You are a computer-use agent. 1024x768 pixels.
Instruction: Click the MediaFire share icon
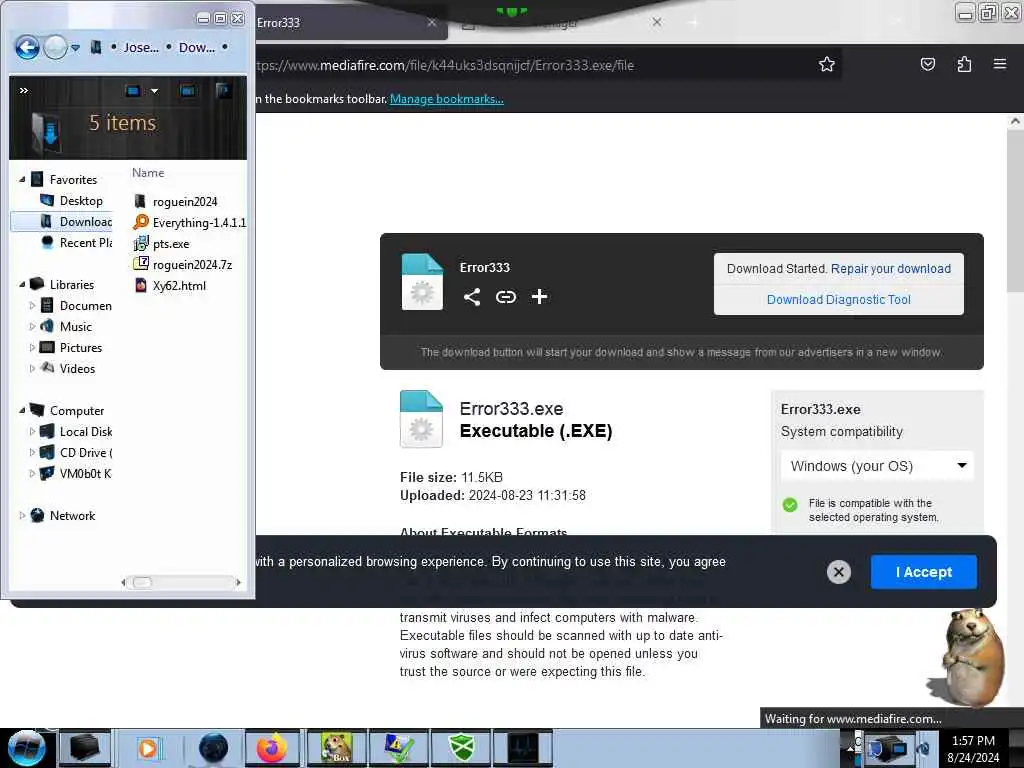coord(472,296)
